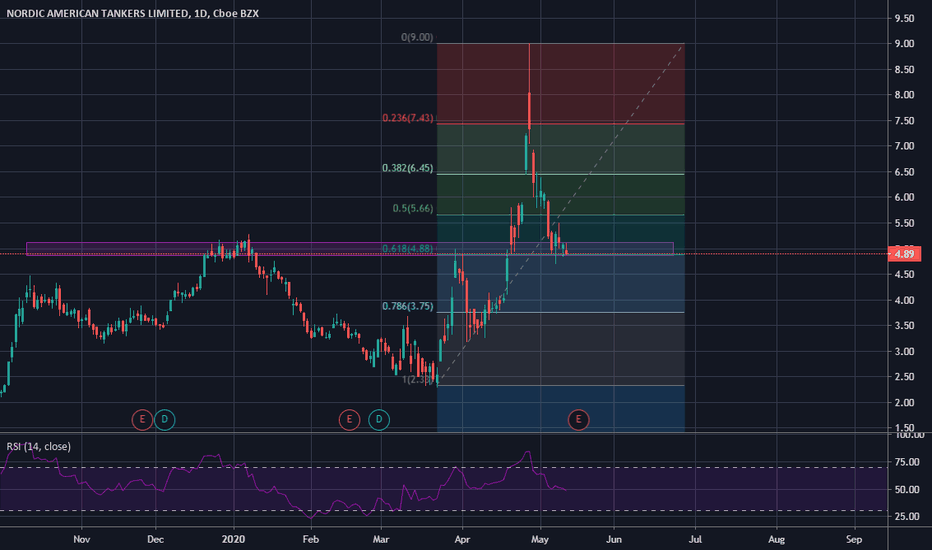
Task: Click the 2.00 price axis label
Action: [x=904, y=403]
